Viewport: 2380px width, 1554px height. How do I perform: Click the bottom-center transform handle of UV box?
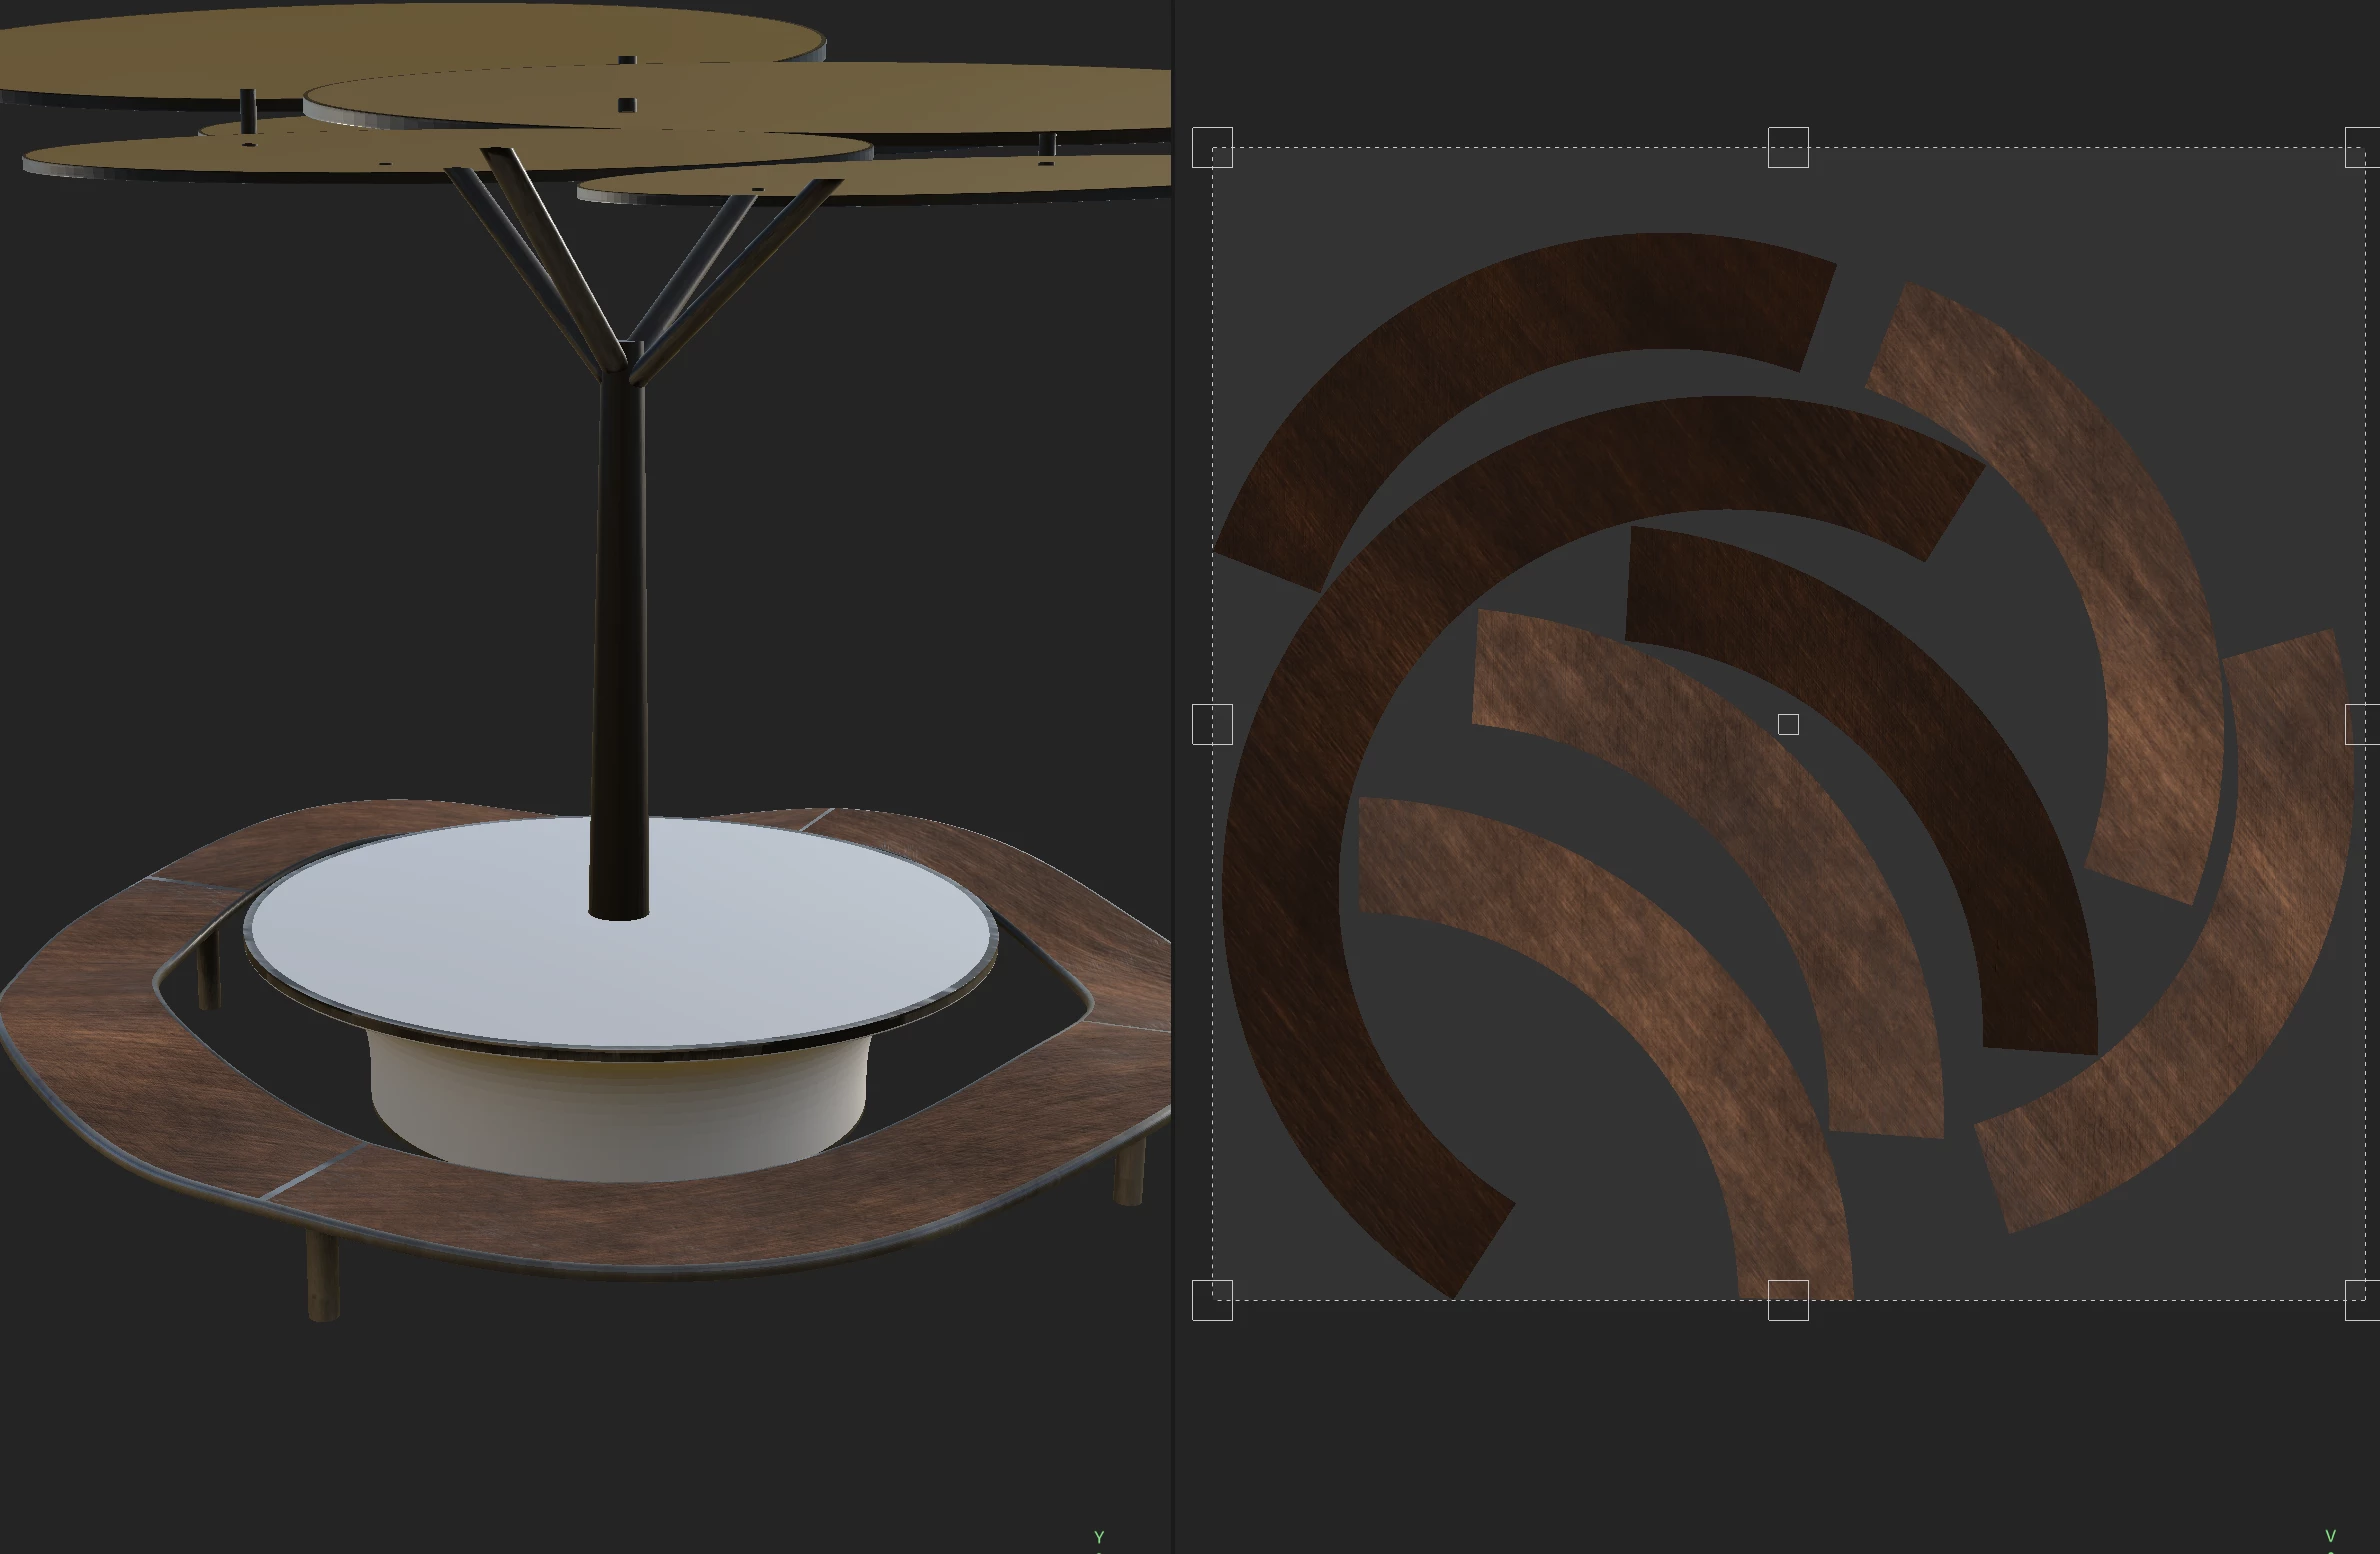[1788, 1300]
